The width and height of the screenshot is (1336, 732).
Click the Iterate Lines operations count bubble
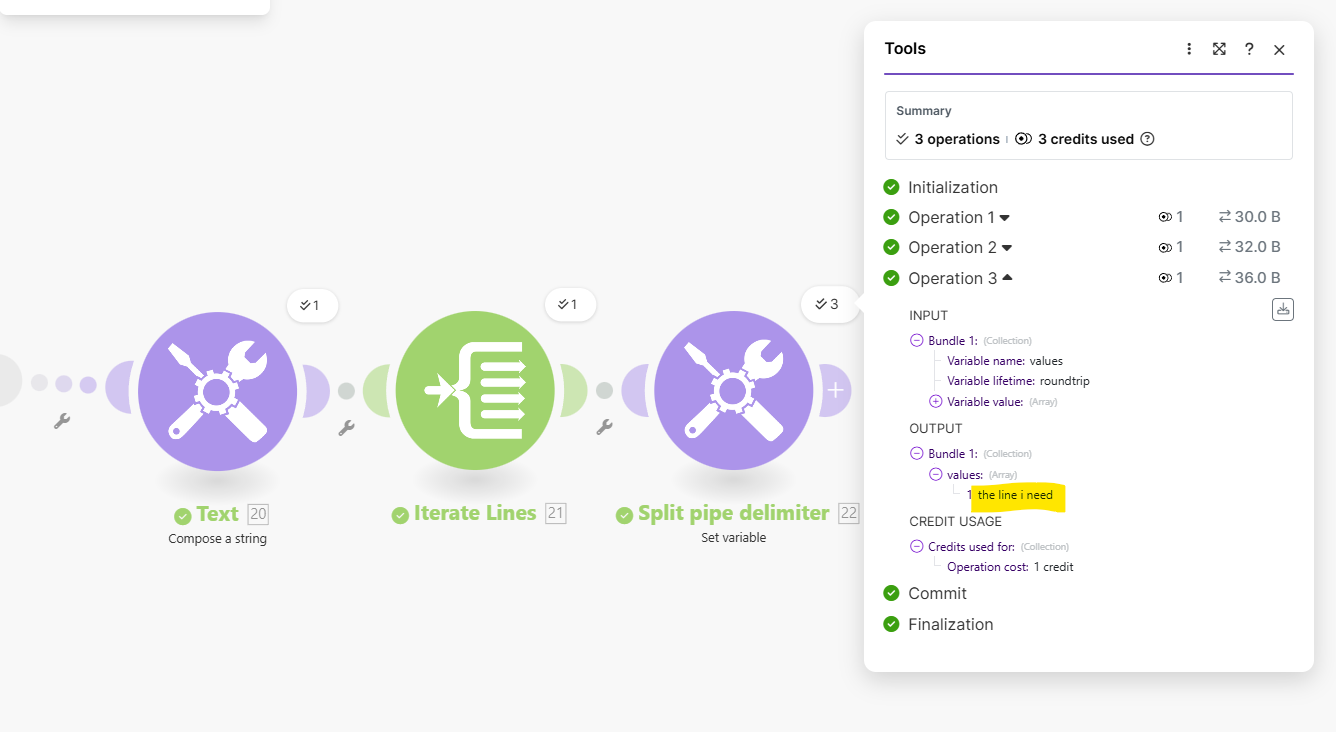(x=570, y=305)
